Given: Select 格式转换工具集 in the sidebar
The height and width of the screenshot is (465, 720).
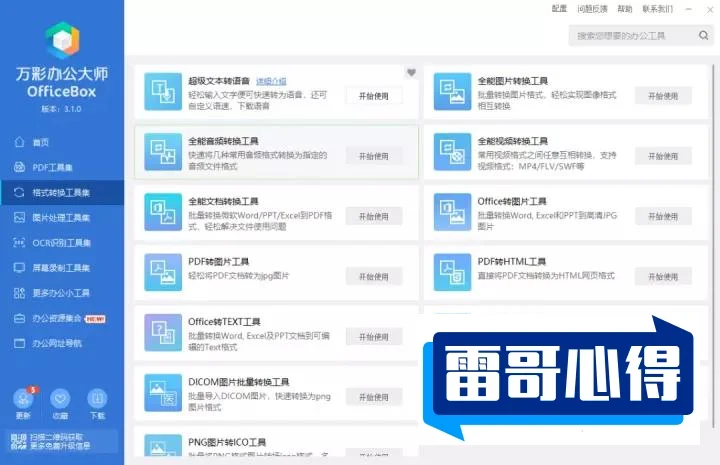Looking at the screenshot, I should (62, 192).
